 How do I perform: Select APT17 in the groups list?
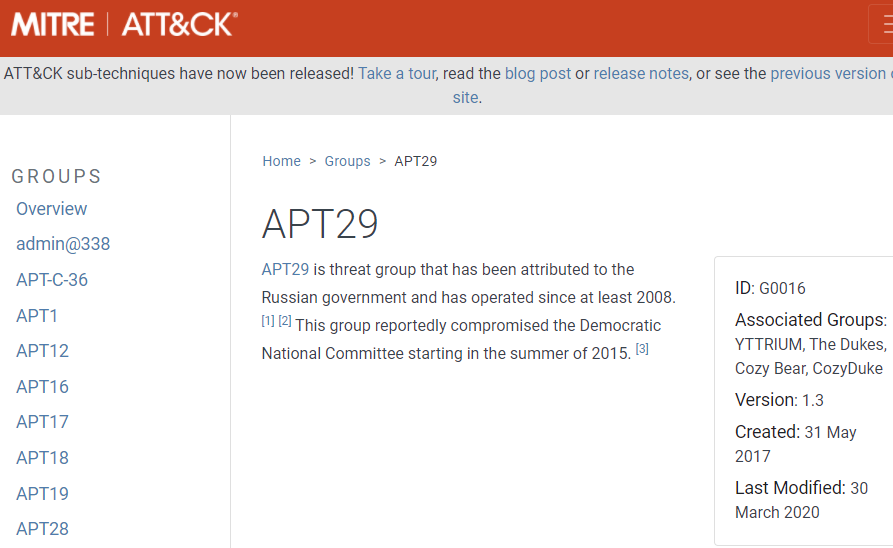pyautogui.click(x=42, y=422)
